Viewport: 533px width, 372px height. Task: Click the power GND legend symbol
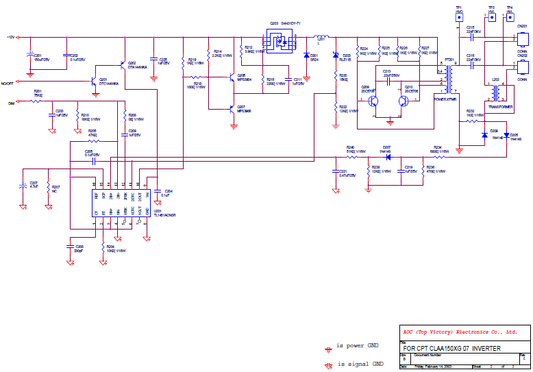328,349
